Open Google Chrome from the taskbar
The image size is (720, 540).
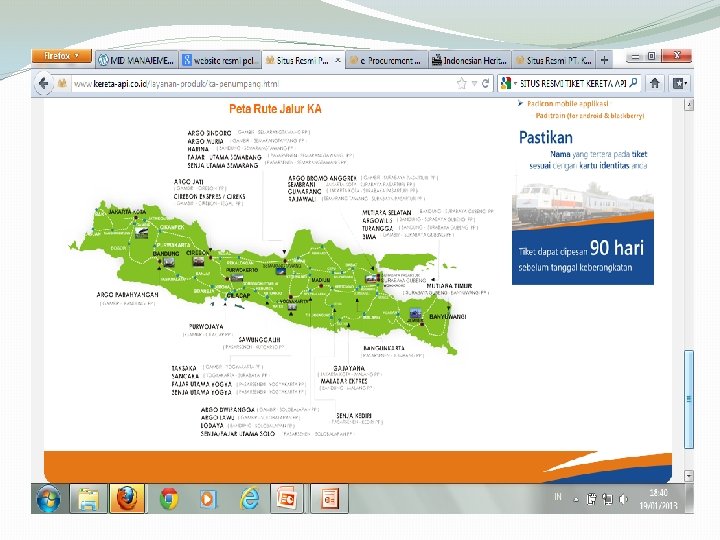tap(169, 499)
